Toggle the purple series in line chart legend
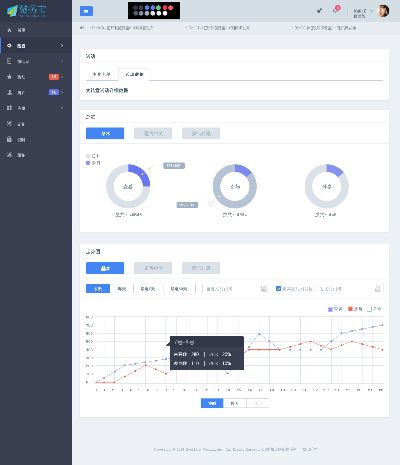Image resolution: width=400 pixels, height=465 pixels. (x=335, y=309)
